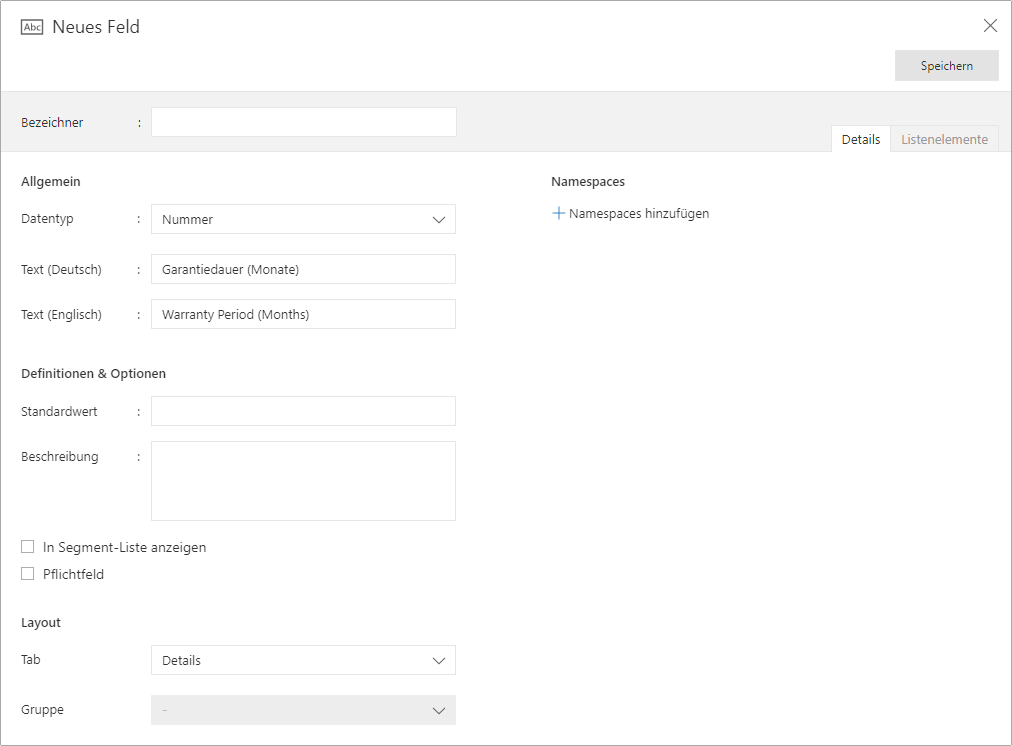The height and width of the screenshot is (746, 1012).
Task: Open the Datentyp dropdown showing Nummer
Action: coord(300,219)
